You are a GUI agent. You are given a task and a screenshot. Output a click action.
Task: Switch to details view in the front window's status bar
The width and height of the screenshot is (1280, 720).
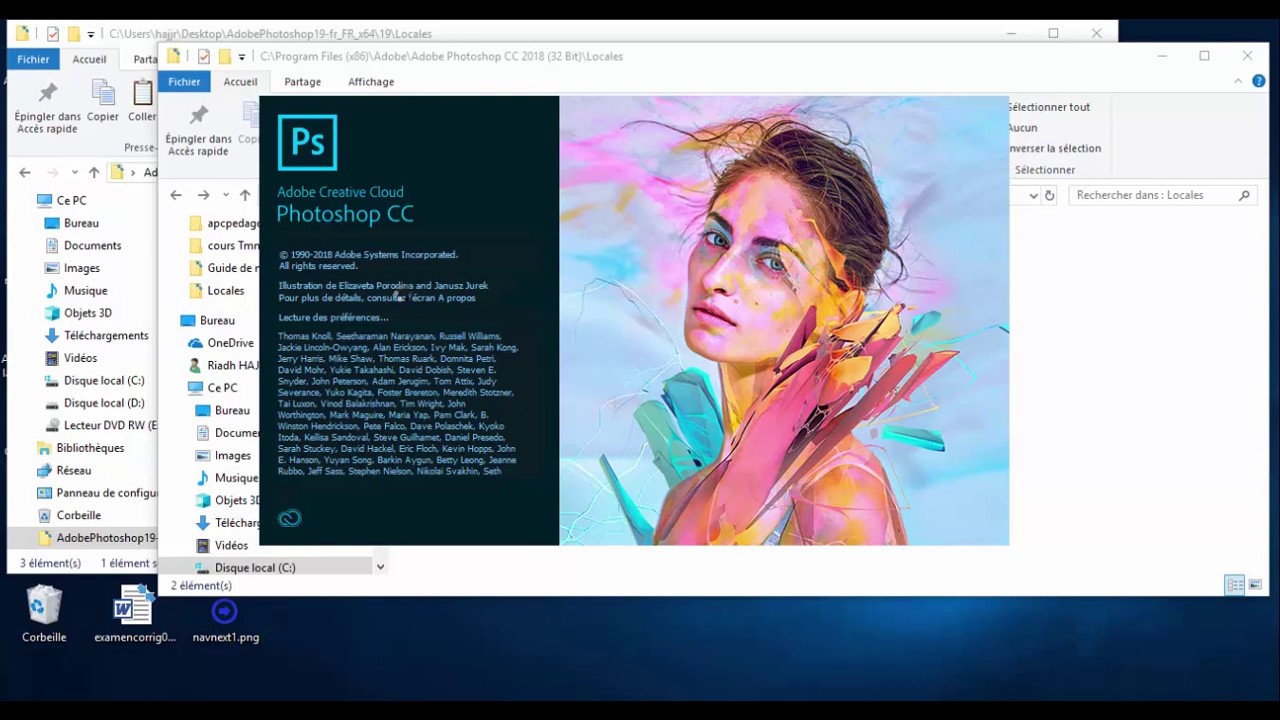click(1235, 585)
